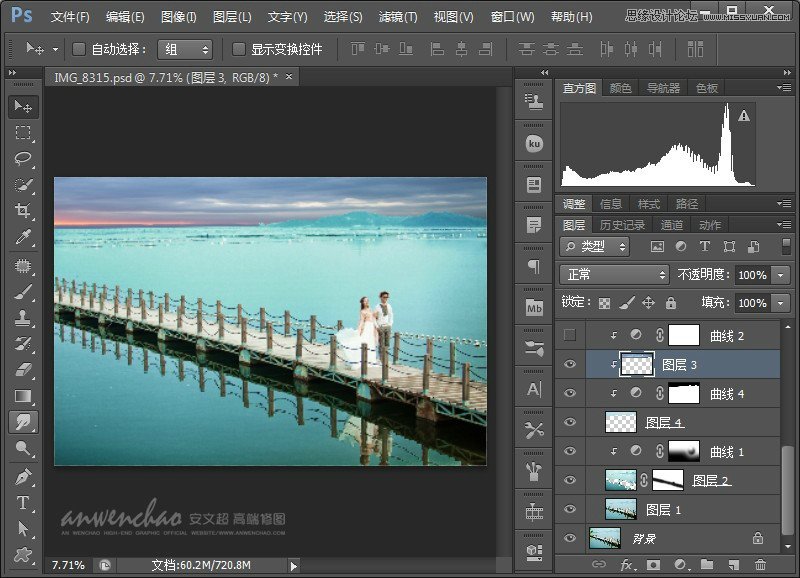Select the Eraser tool
This screenshot has width=800, height=578.
tap(23, 370)
